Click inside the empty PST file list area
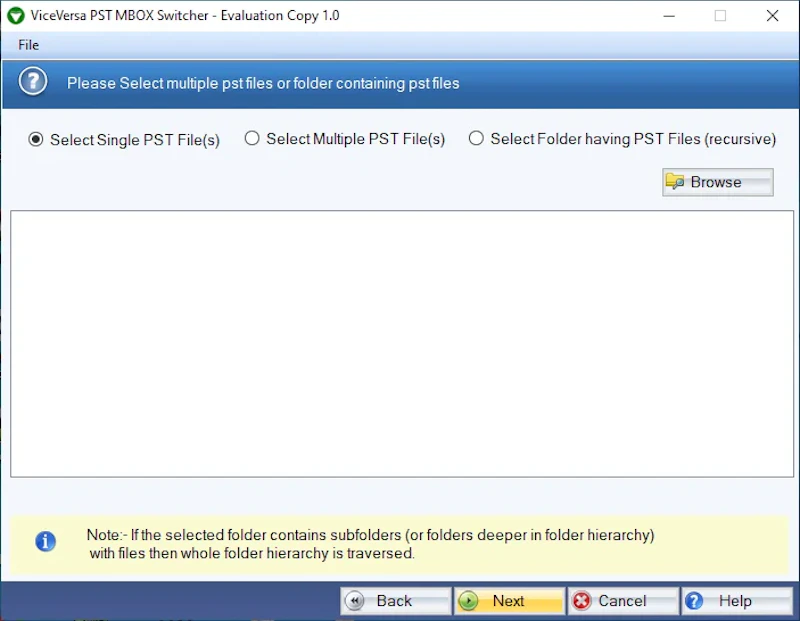 point(402,344)
